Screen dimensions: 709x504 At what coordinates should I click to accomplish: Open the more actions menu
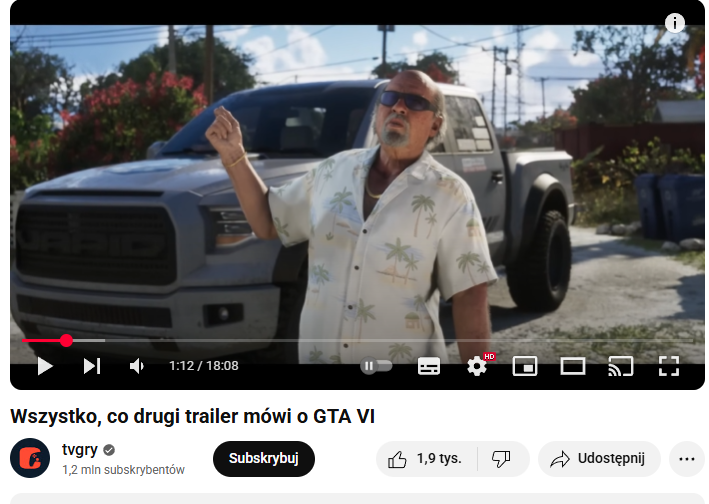pyautogui.click(x=687, y=459)
